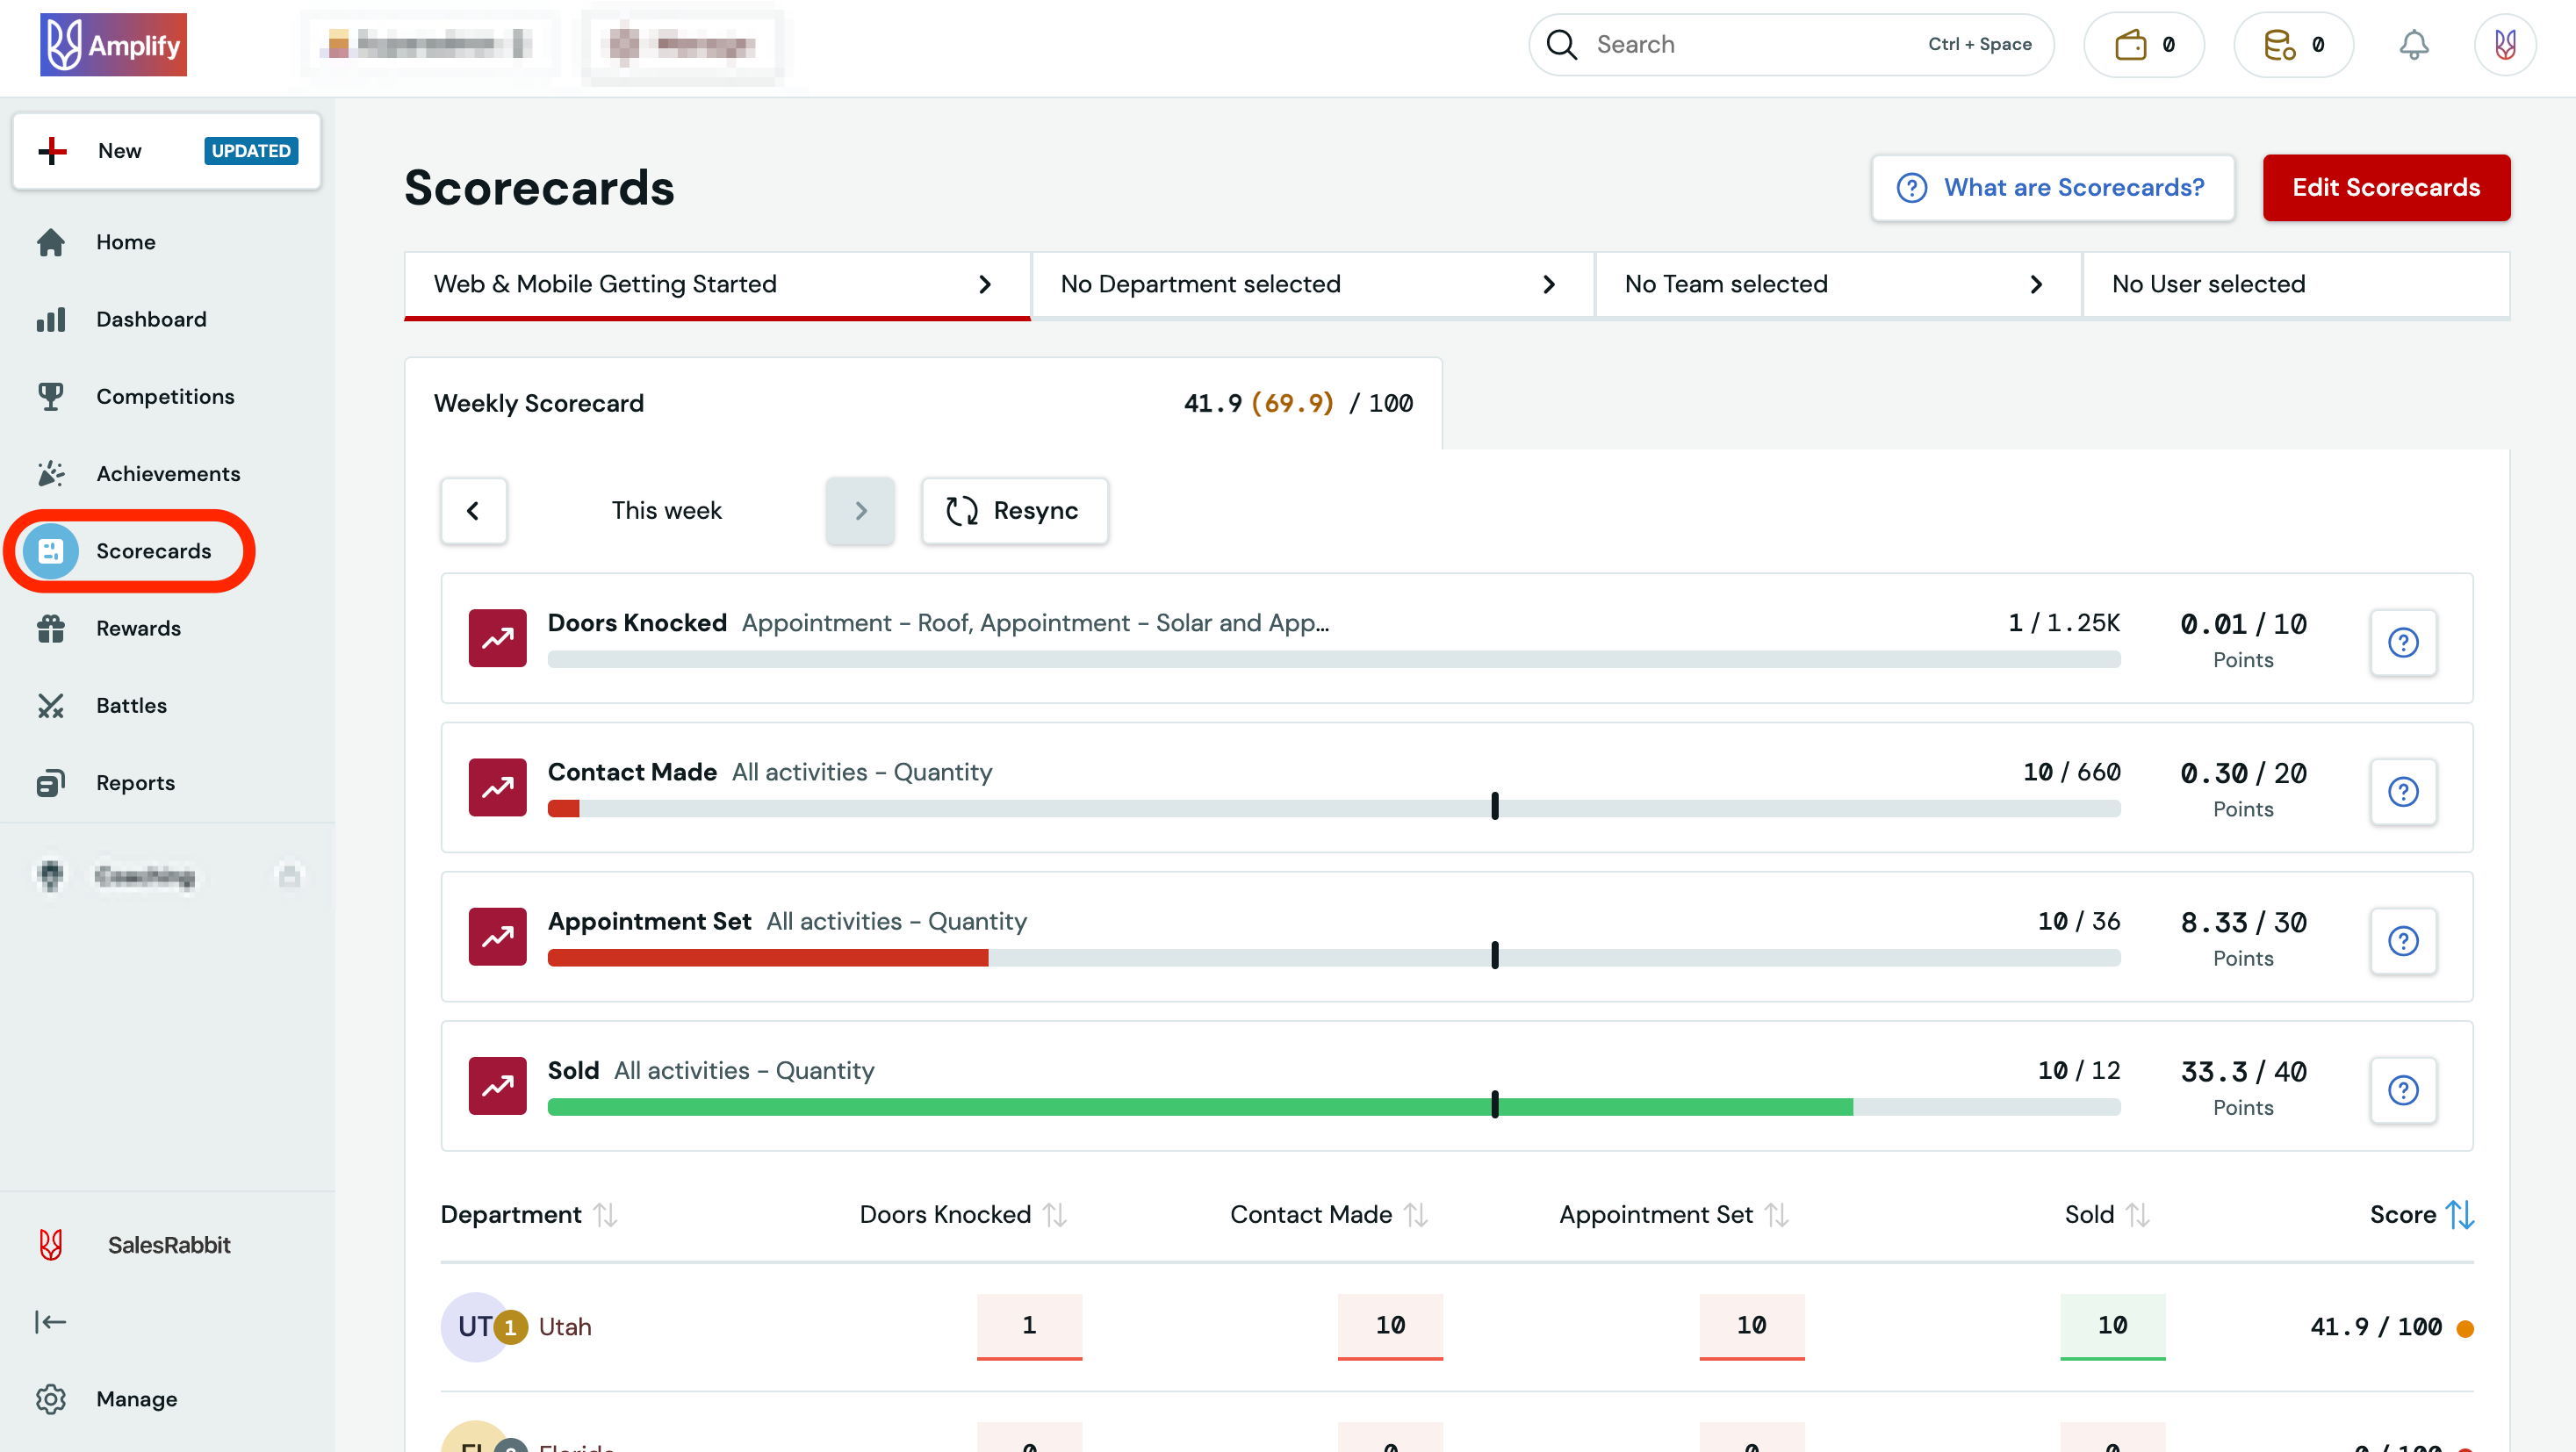The width and height of the screenshot is (2576, 1452).
Task: Toggle the Department column sort order
Action: point(607,1214)
